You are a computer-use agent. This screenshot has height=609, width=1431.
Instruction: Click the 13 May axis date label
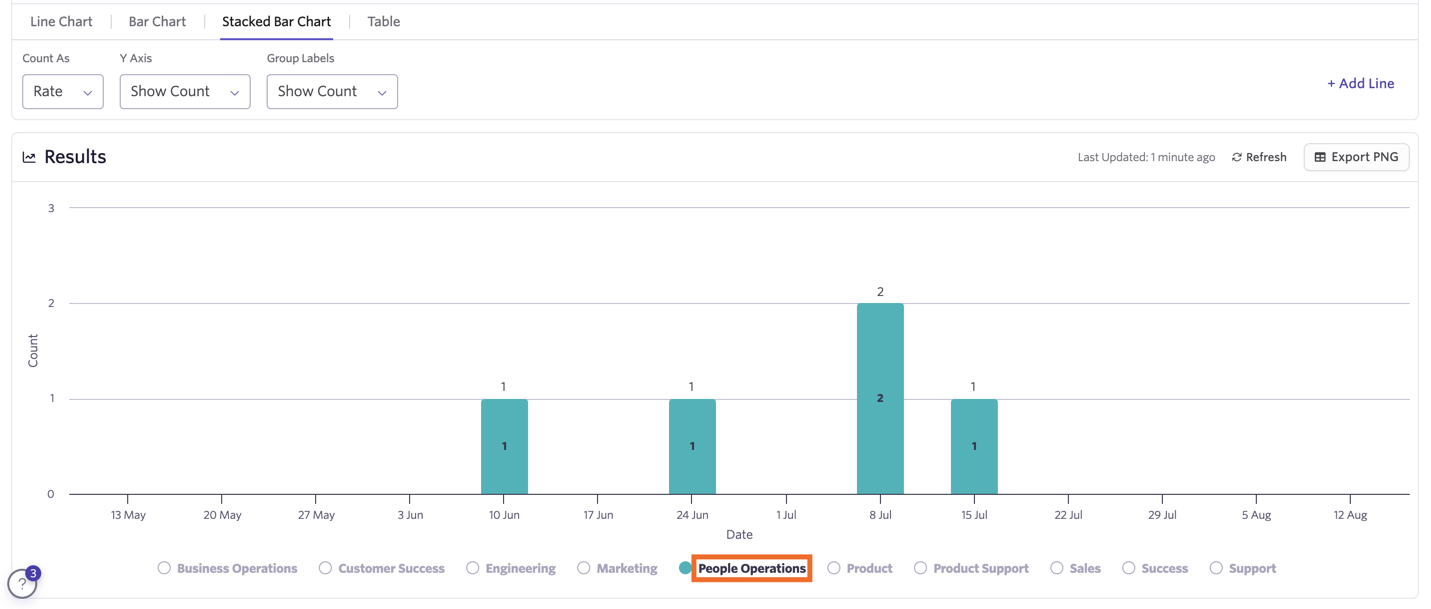(128, 515)
